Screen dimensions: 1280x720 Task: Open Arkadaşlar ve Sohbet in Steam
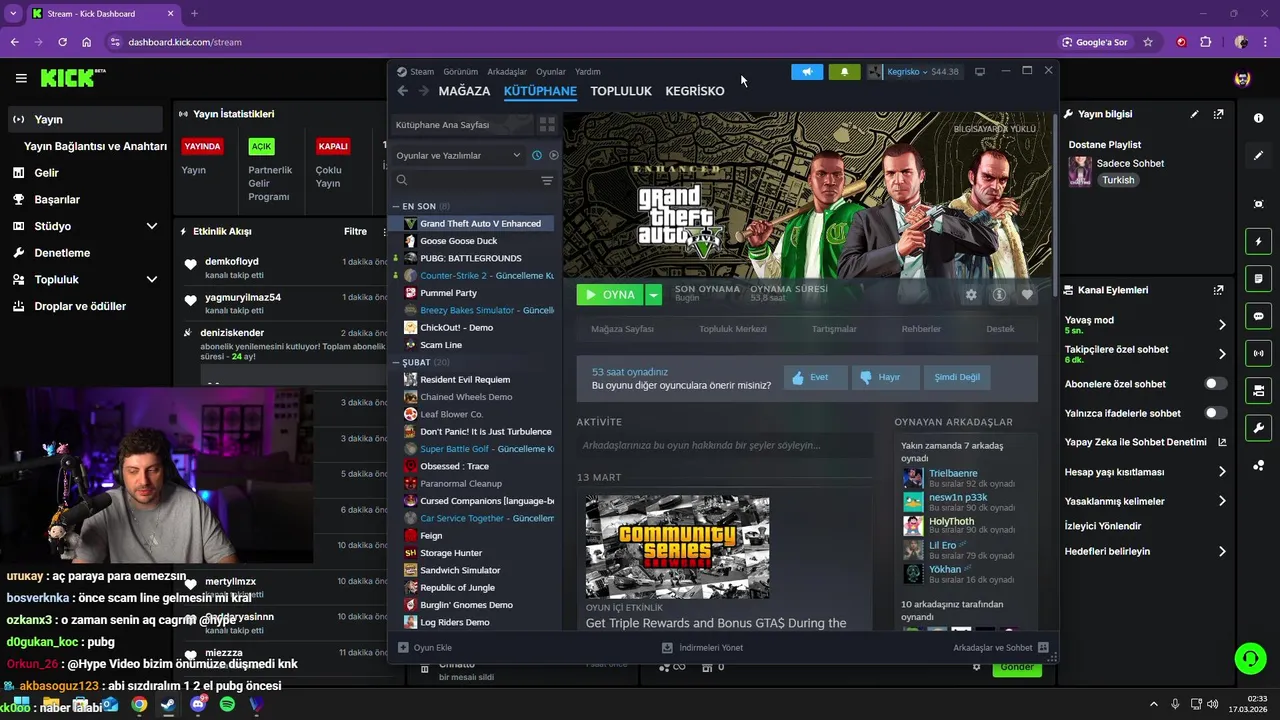click(1000, 648)
